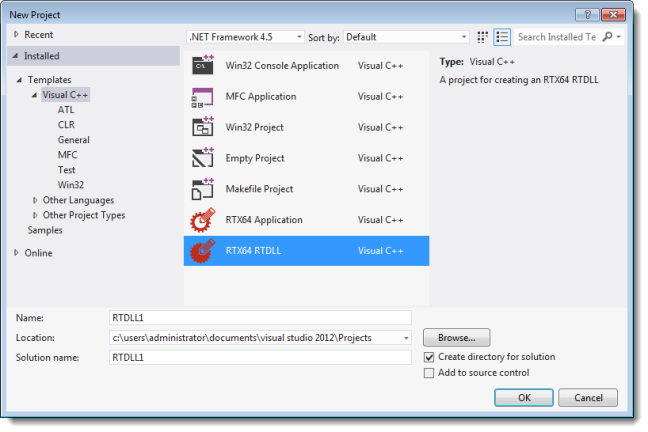Click the Win32 Console Application template icon
The width and height of the screenshot is (648, 432).
pyautogui.click(x=202, y=65)
